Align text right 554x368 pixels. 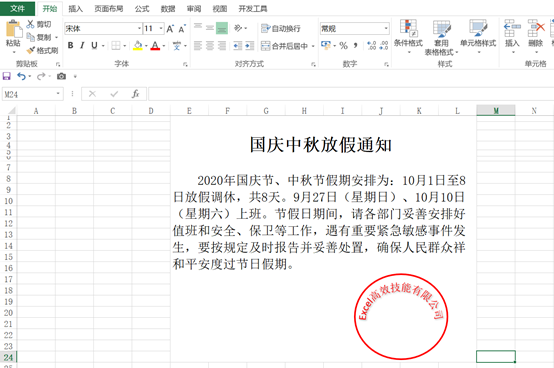tap(222, 46)
